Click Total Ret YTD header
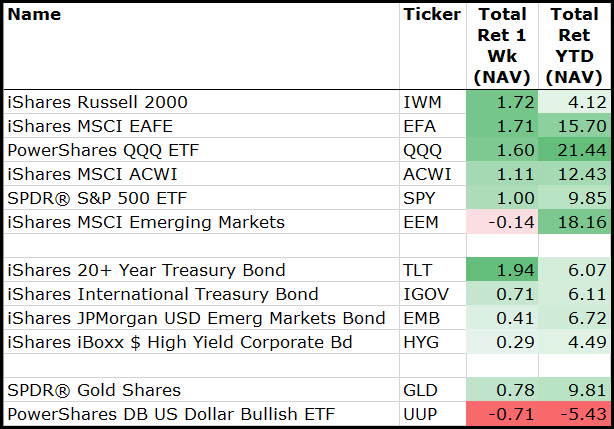Image resolution: width=614 pixels, height=429 pixels. 574,46
